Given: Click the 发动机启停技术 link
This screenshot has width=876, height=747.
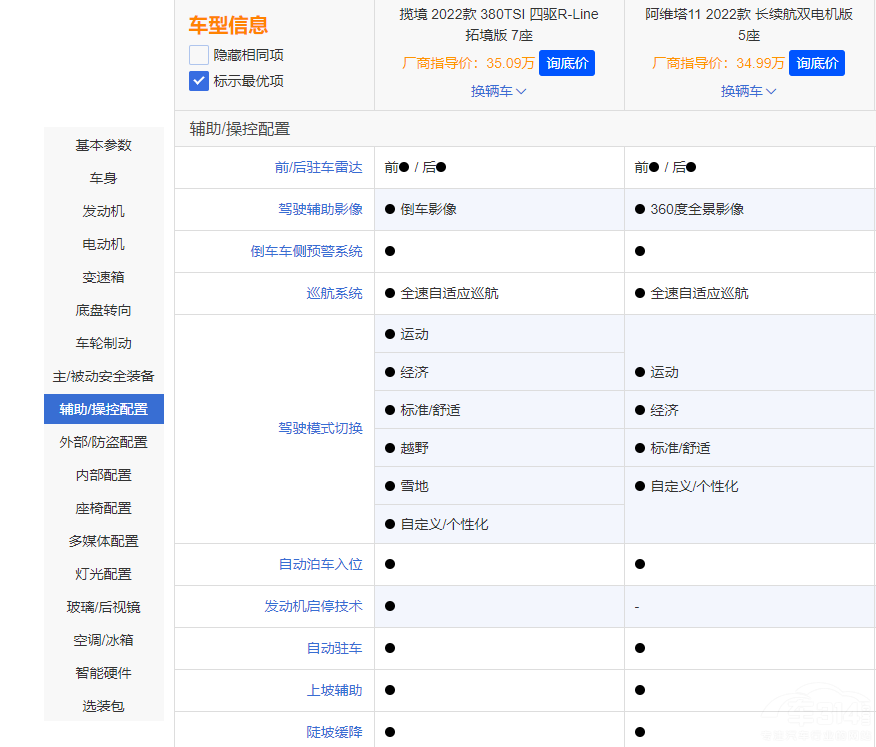Looking at the screenshot, I should coord(313,606).
